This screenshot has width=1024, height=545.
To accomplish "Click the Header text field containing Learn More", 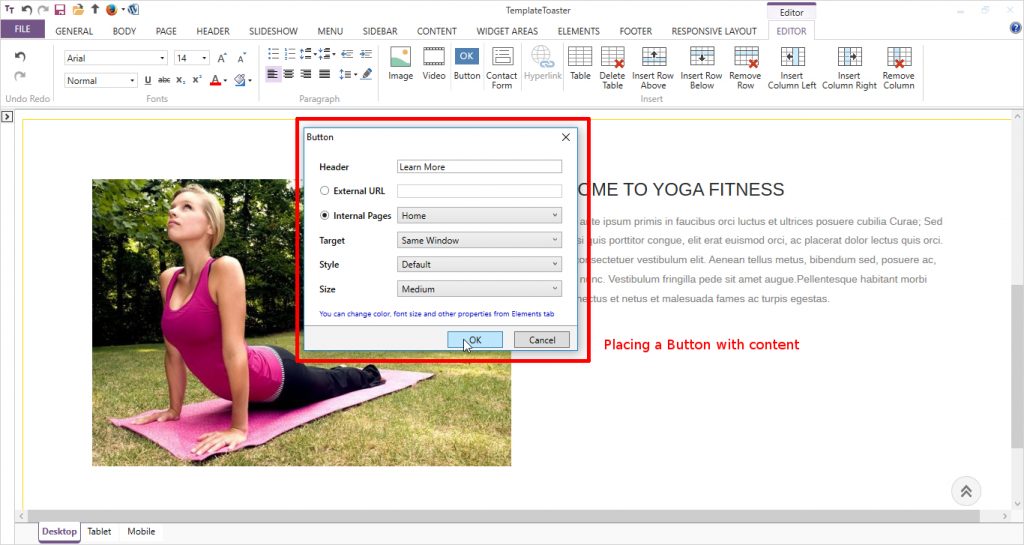I will tap(479, 167).
